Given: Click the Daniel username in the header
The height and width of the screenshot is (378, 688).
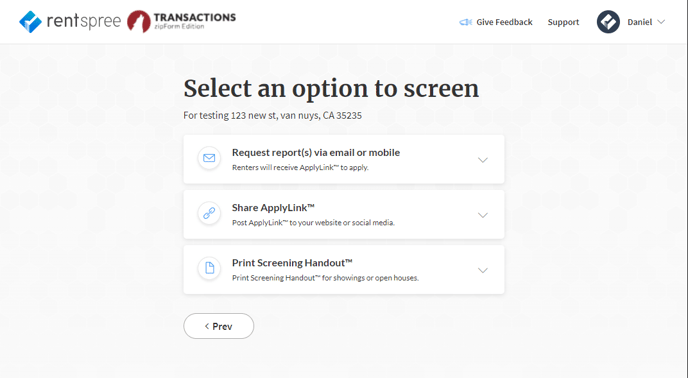Looking at the screenshot, I should (639, 22).
